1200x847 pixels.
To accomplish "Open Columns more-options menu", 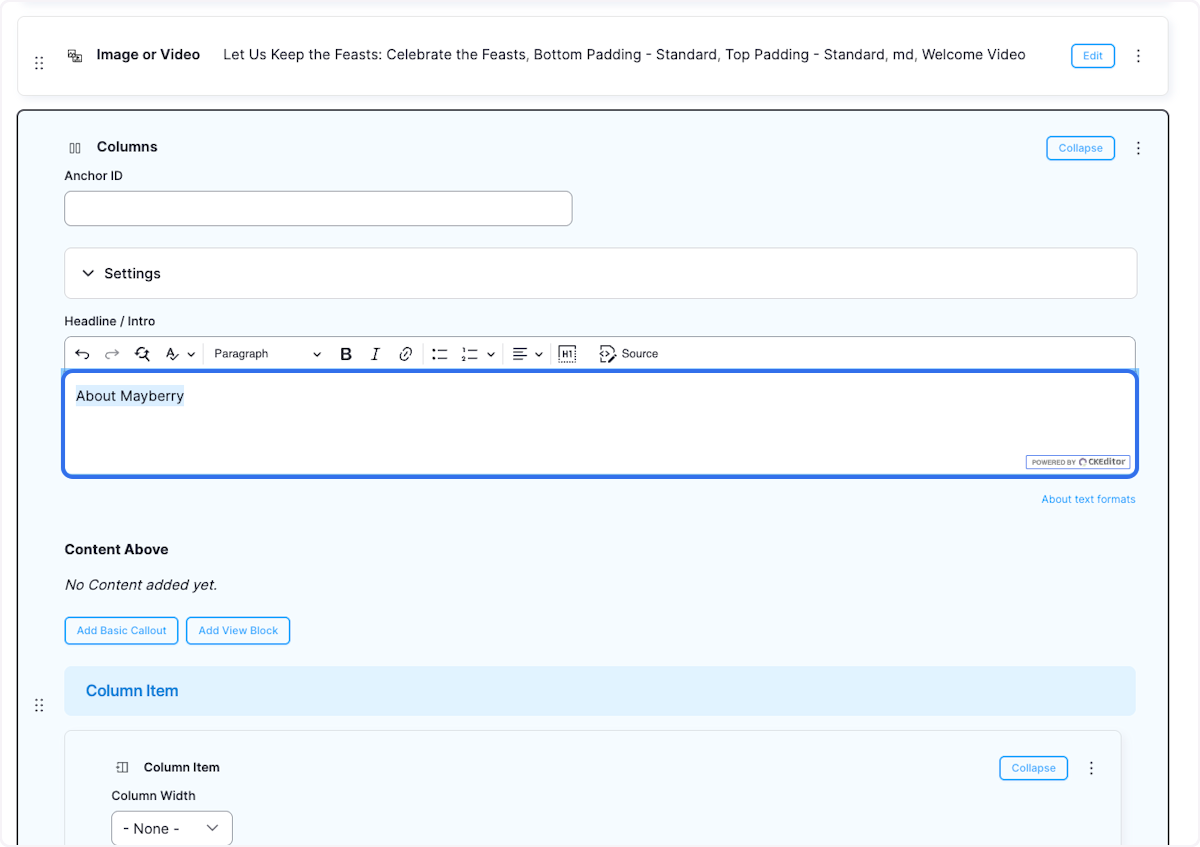I will click(1138, 148).
